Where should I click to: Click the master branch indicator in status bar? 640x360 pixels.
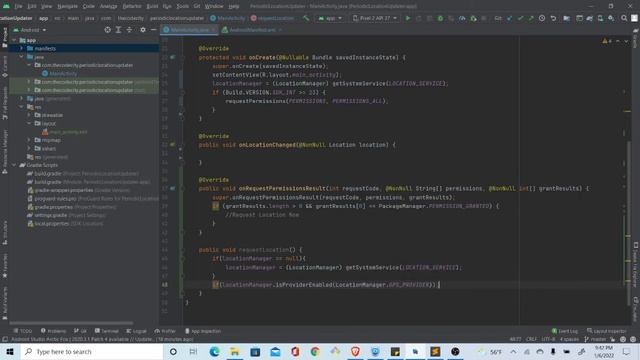(596, 339)
